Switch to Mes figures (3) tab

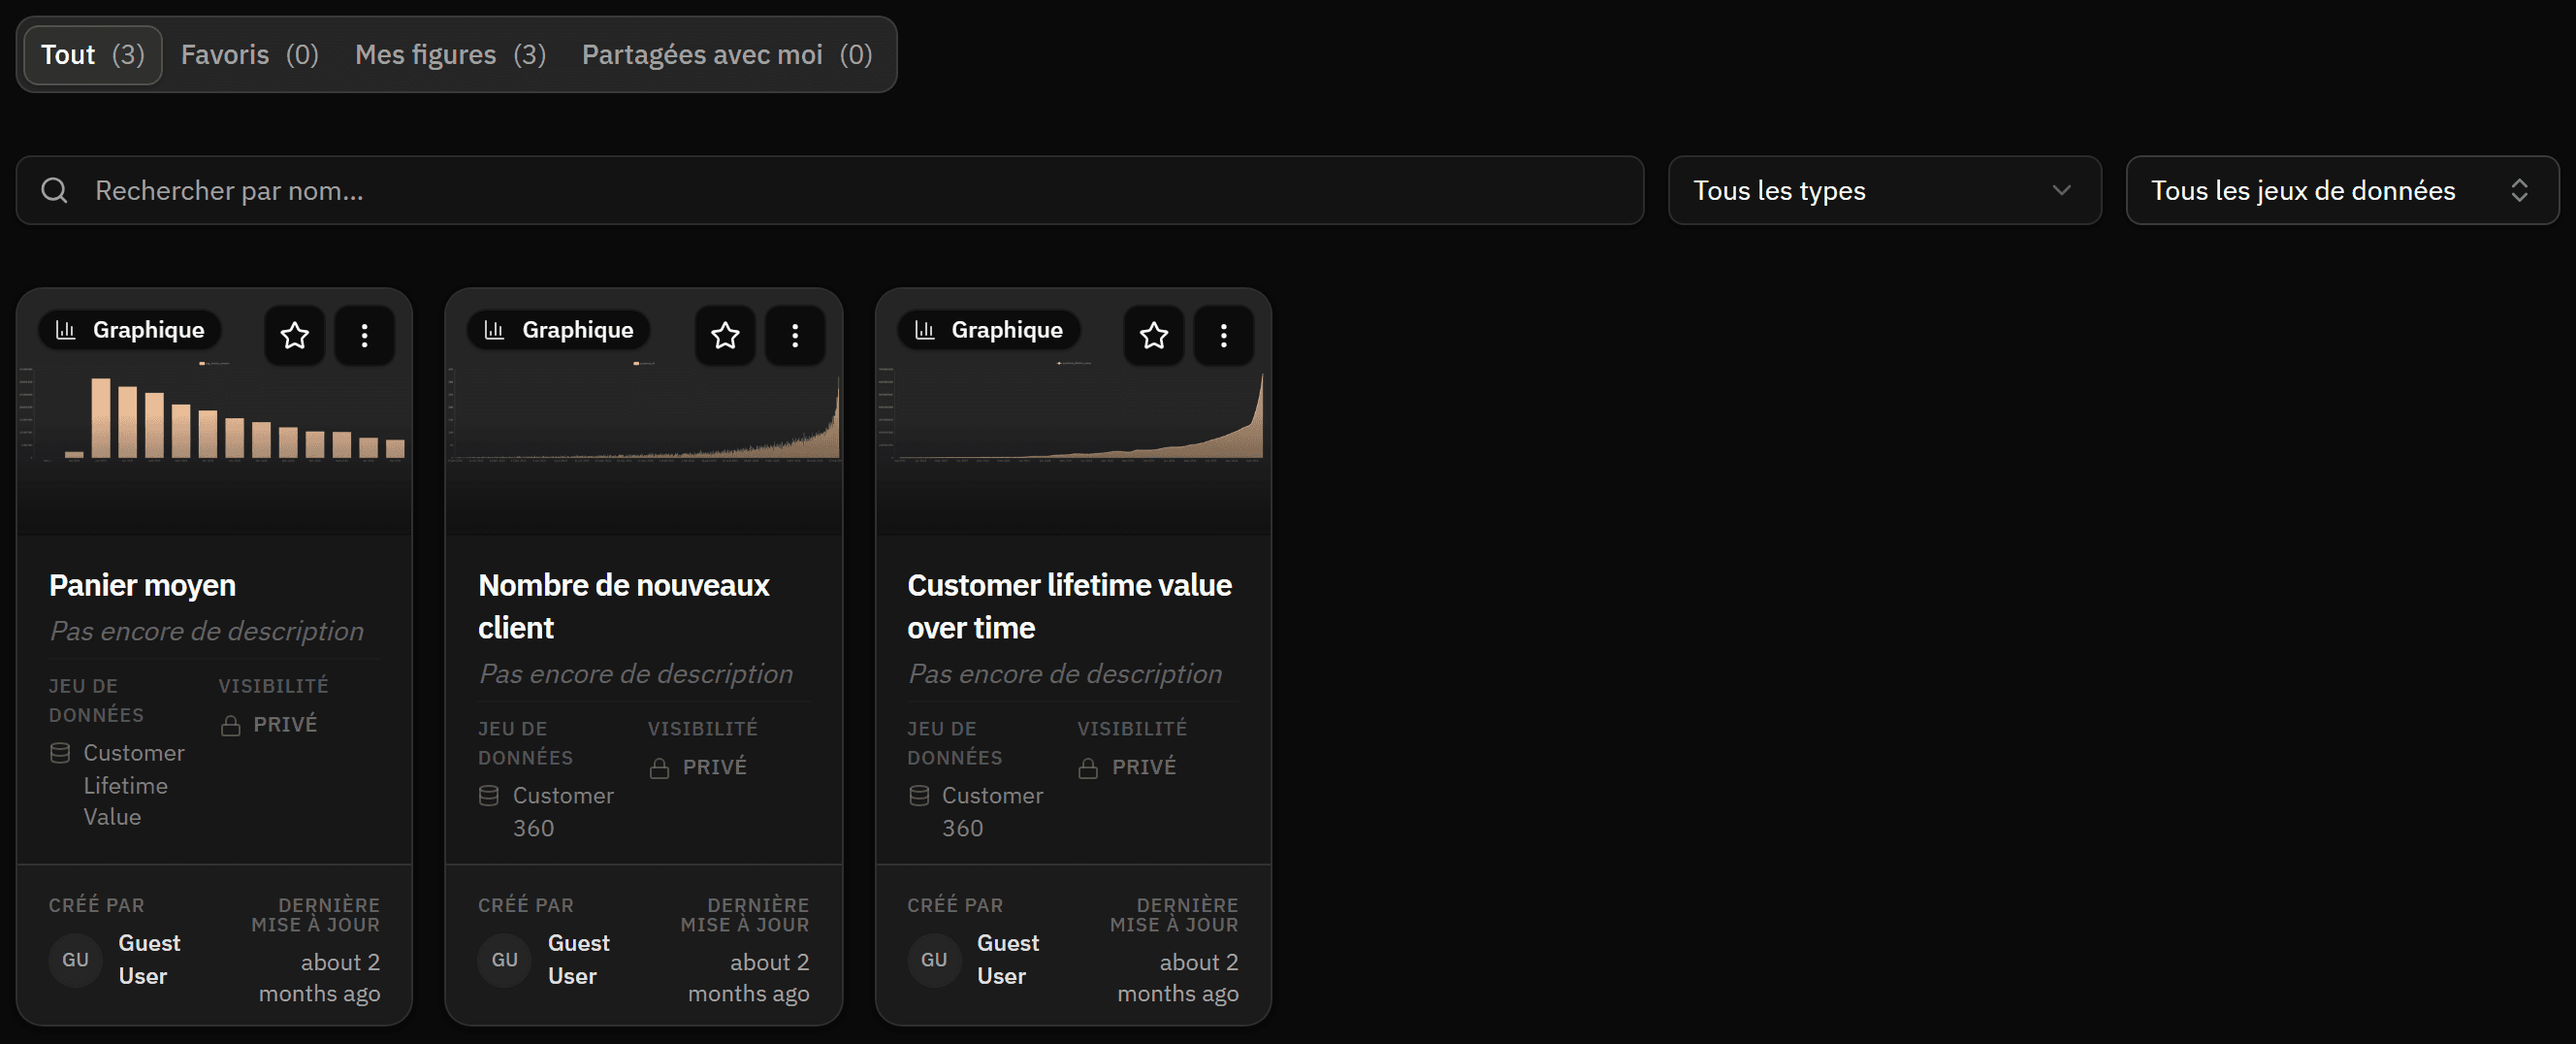(x=451, y=55)
